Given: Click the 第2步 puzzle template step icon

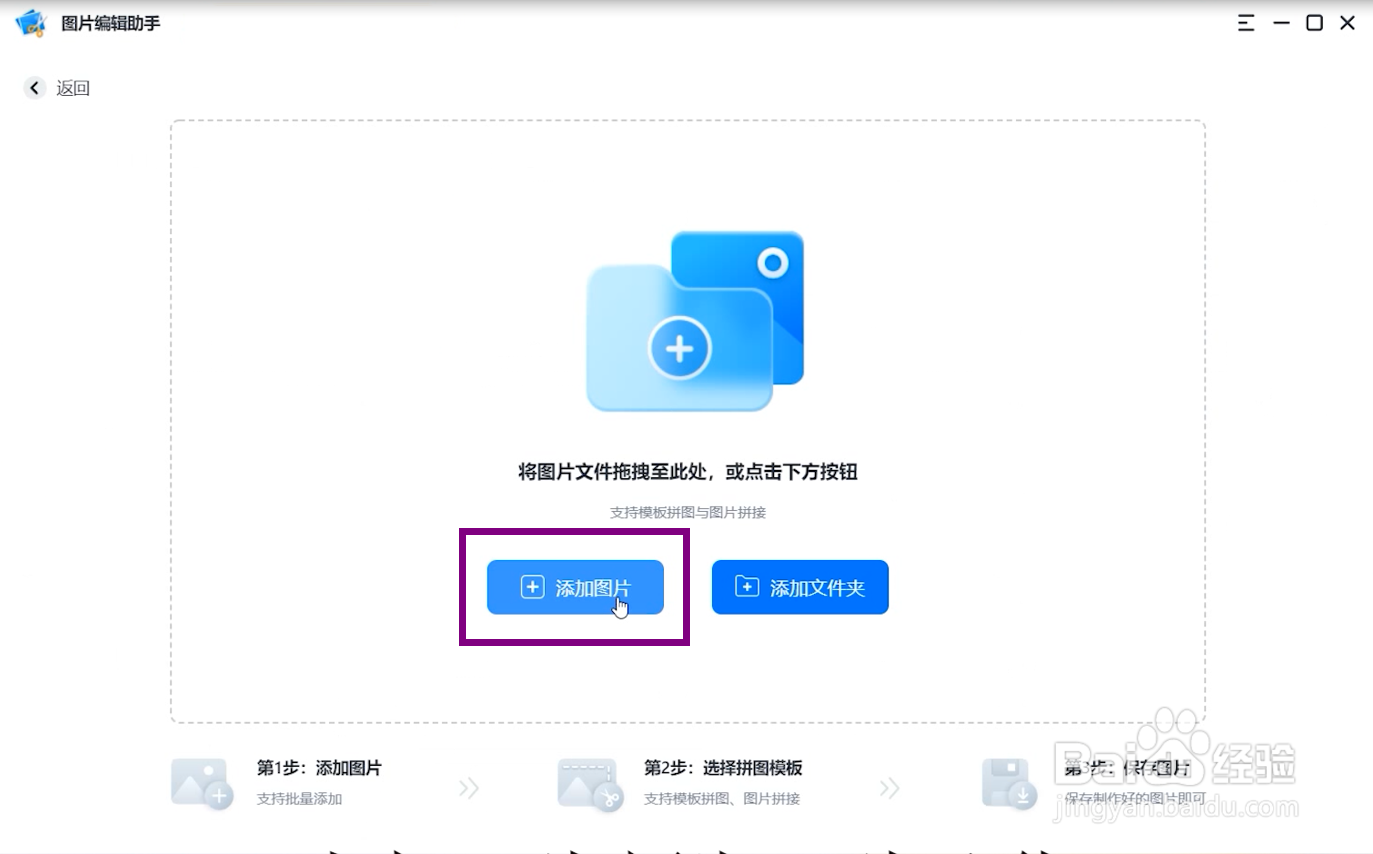Looking at the screenshot, I should [x=590, y=783].
